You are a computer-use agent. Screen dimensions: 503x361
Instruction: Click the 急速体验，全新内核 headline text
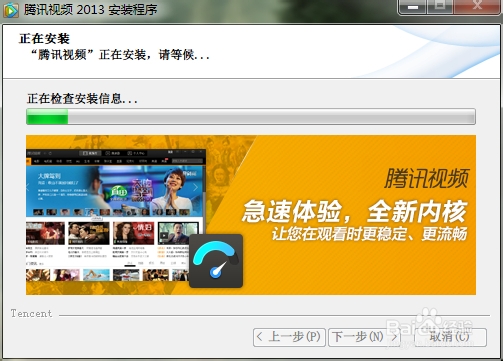[x=354, y=212]
